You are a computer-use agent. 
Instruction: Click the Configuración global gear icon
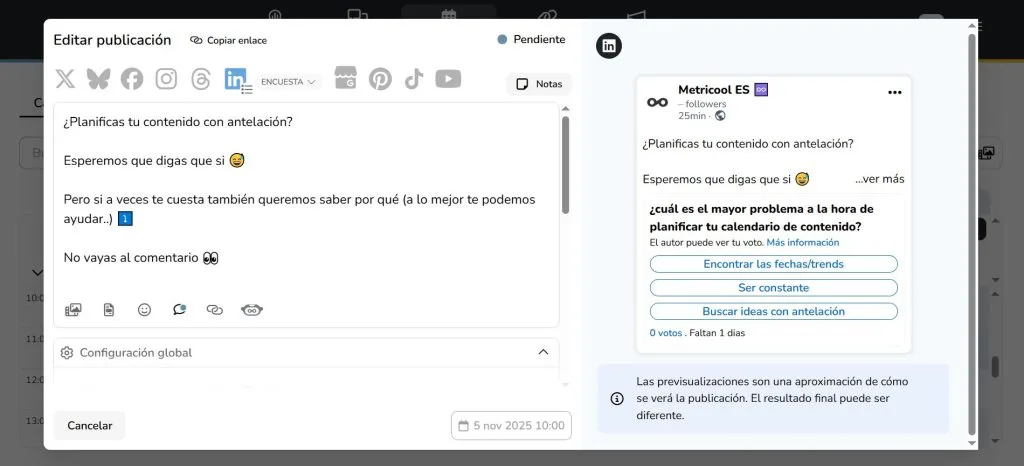[x=67, y=353]
